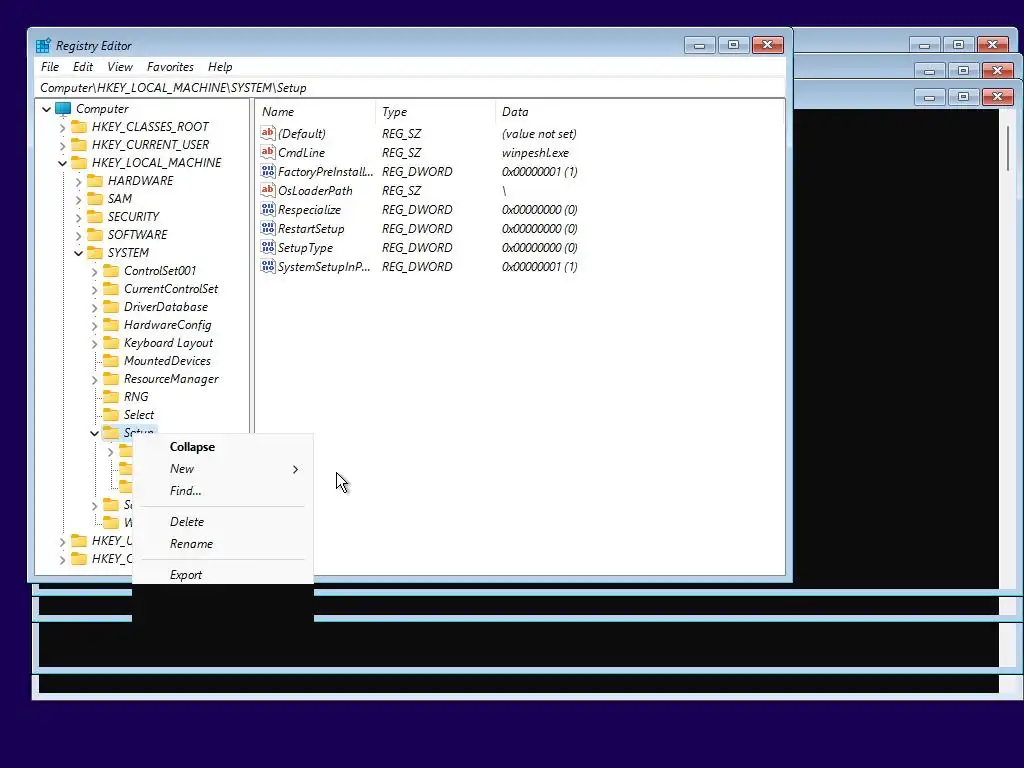This screenshot has height=768, width=1024.
Task: Open the Favorites menu
Action: pyautogui.click(x=170, y=67)
